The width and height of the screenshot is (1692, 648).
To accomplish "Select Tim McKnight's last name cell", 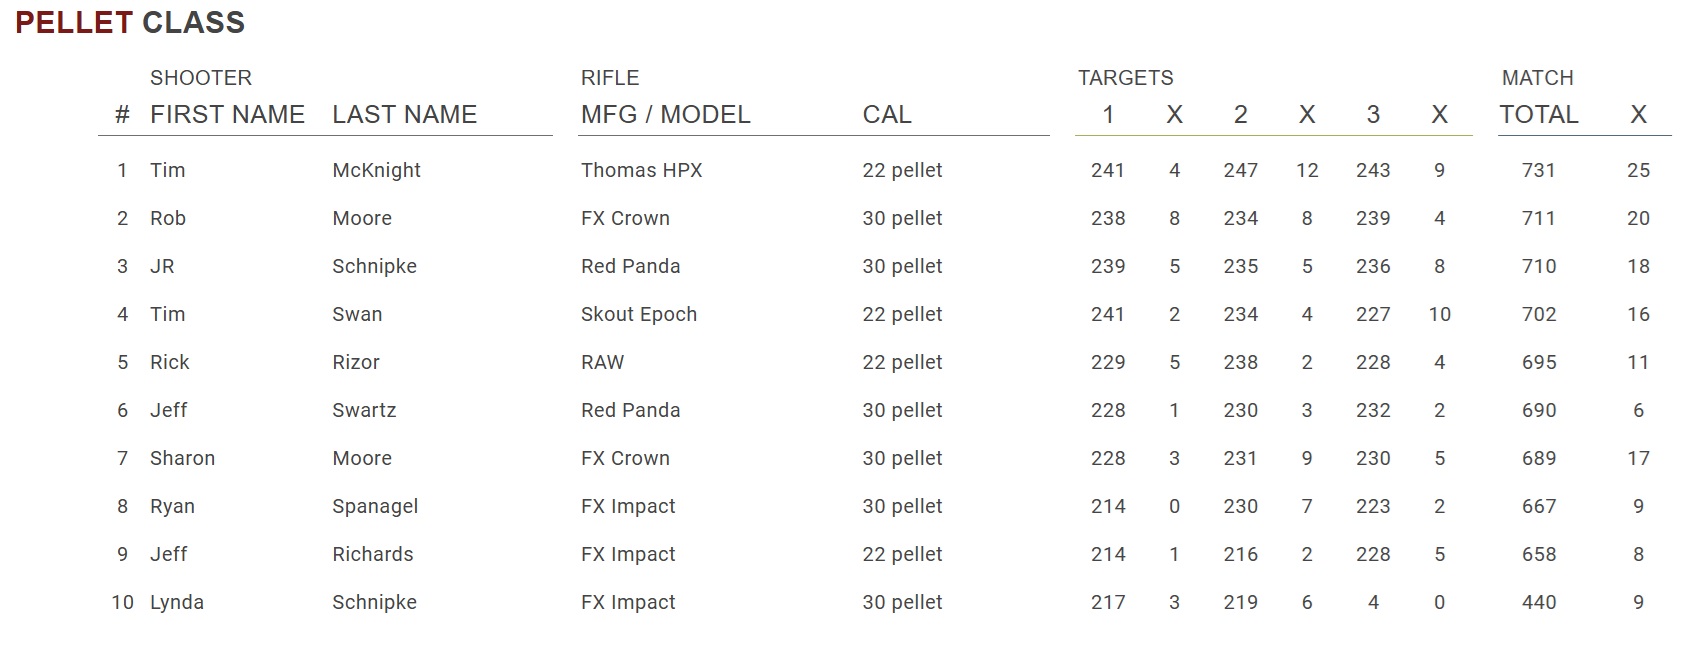I will coord(376,170).
